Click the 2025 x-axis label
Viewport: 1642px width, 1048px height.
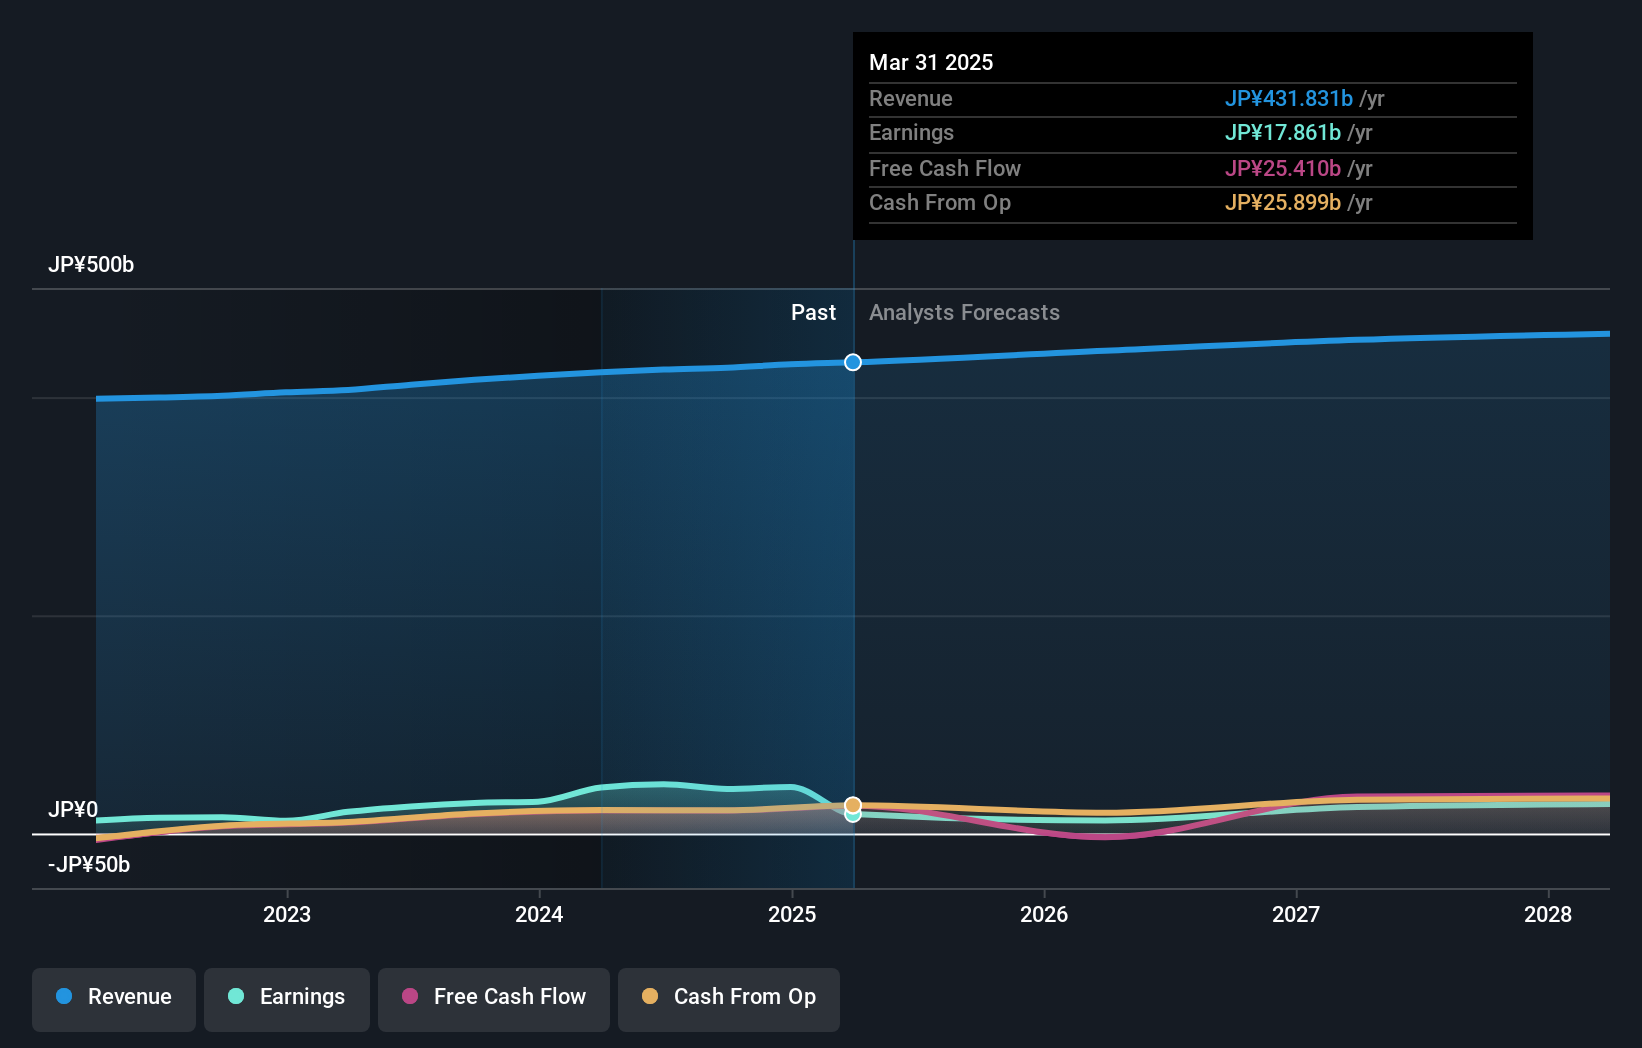point(792,914)
